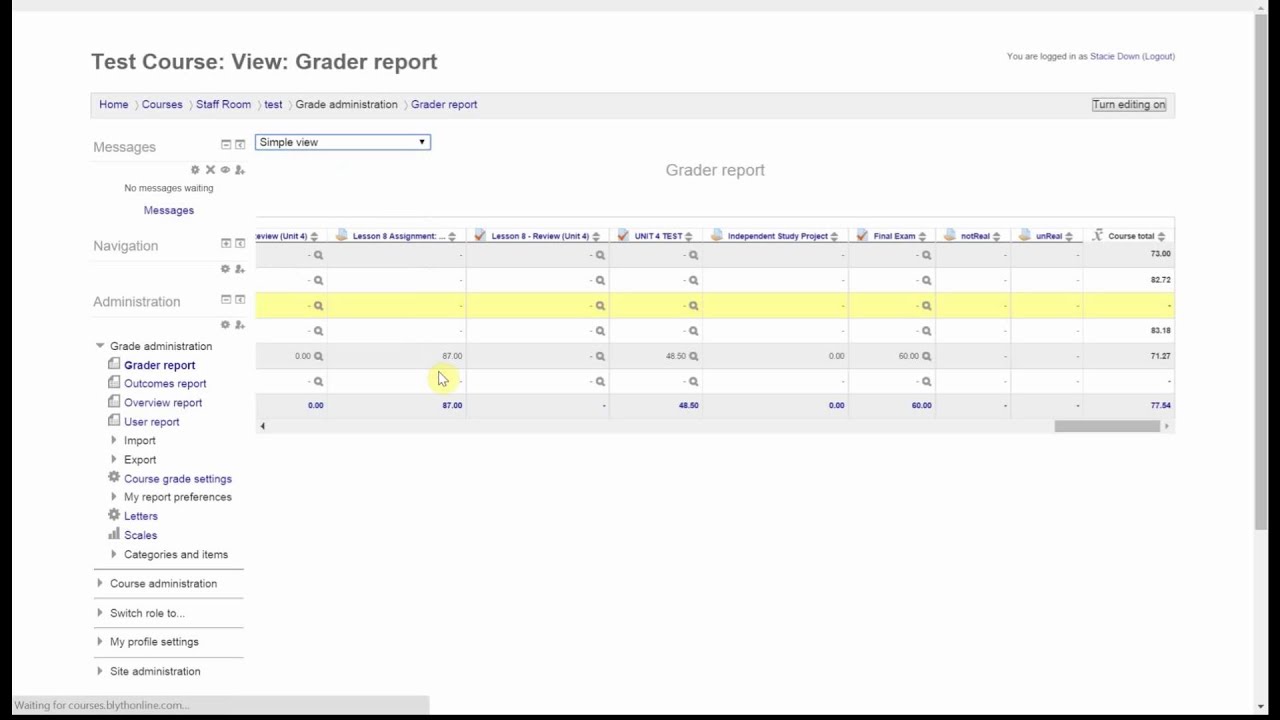Sort by Final Exam column arrows

(922, 237)
